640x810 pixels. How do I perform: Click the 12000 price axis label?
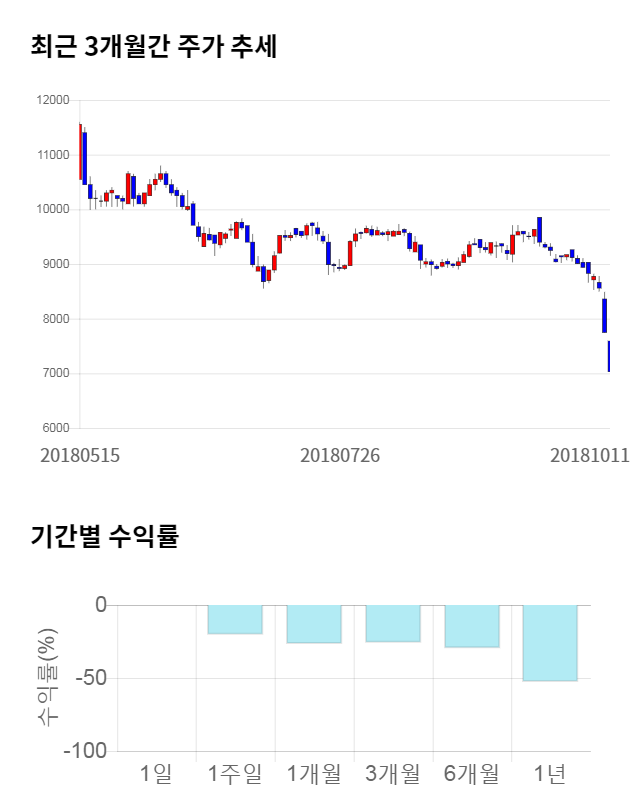pyautogui.click(x=51, y=100)
